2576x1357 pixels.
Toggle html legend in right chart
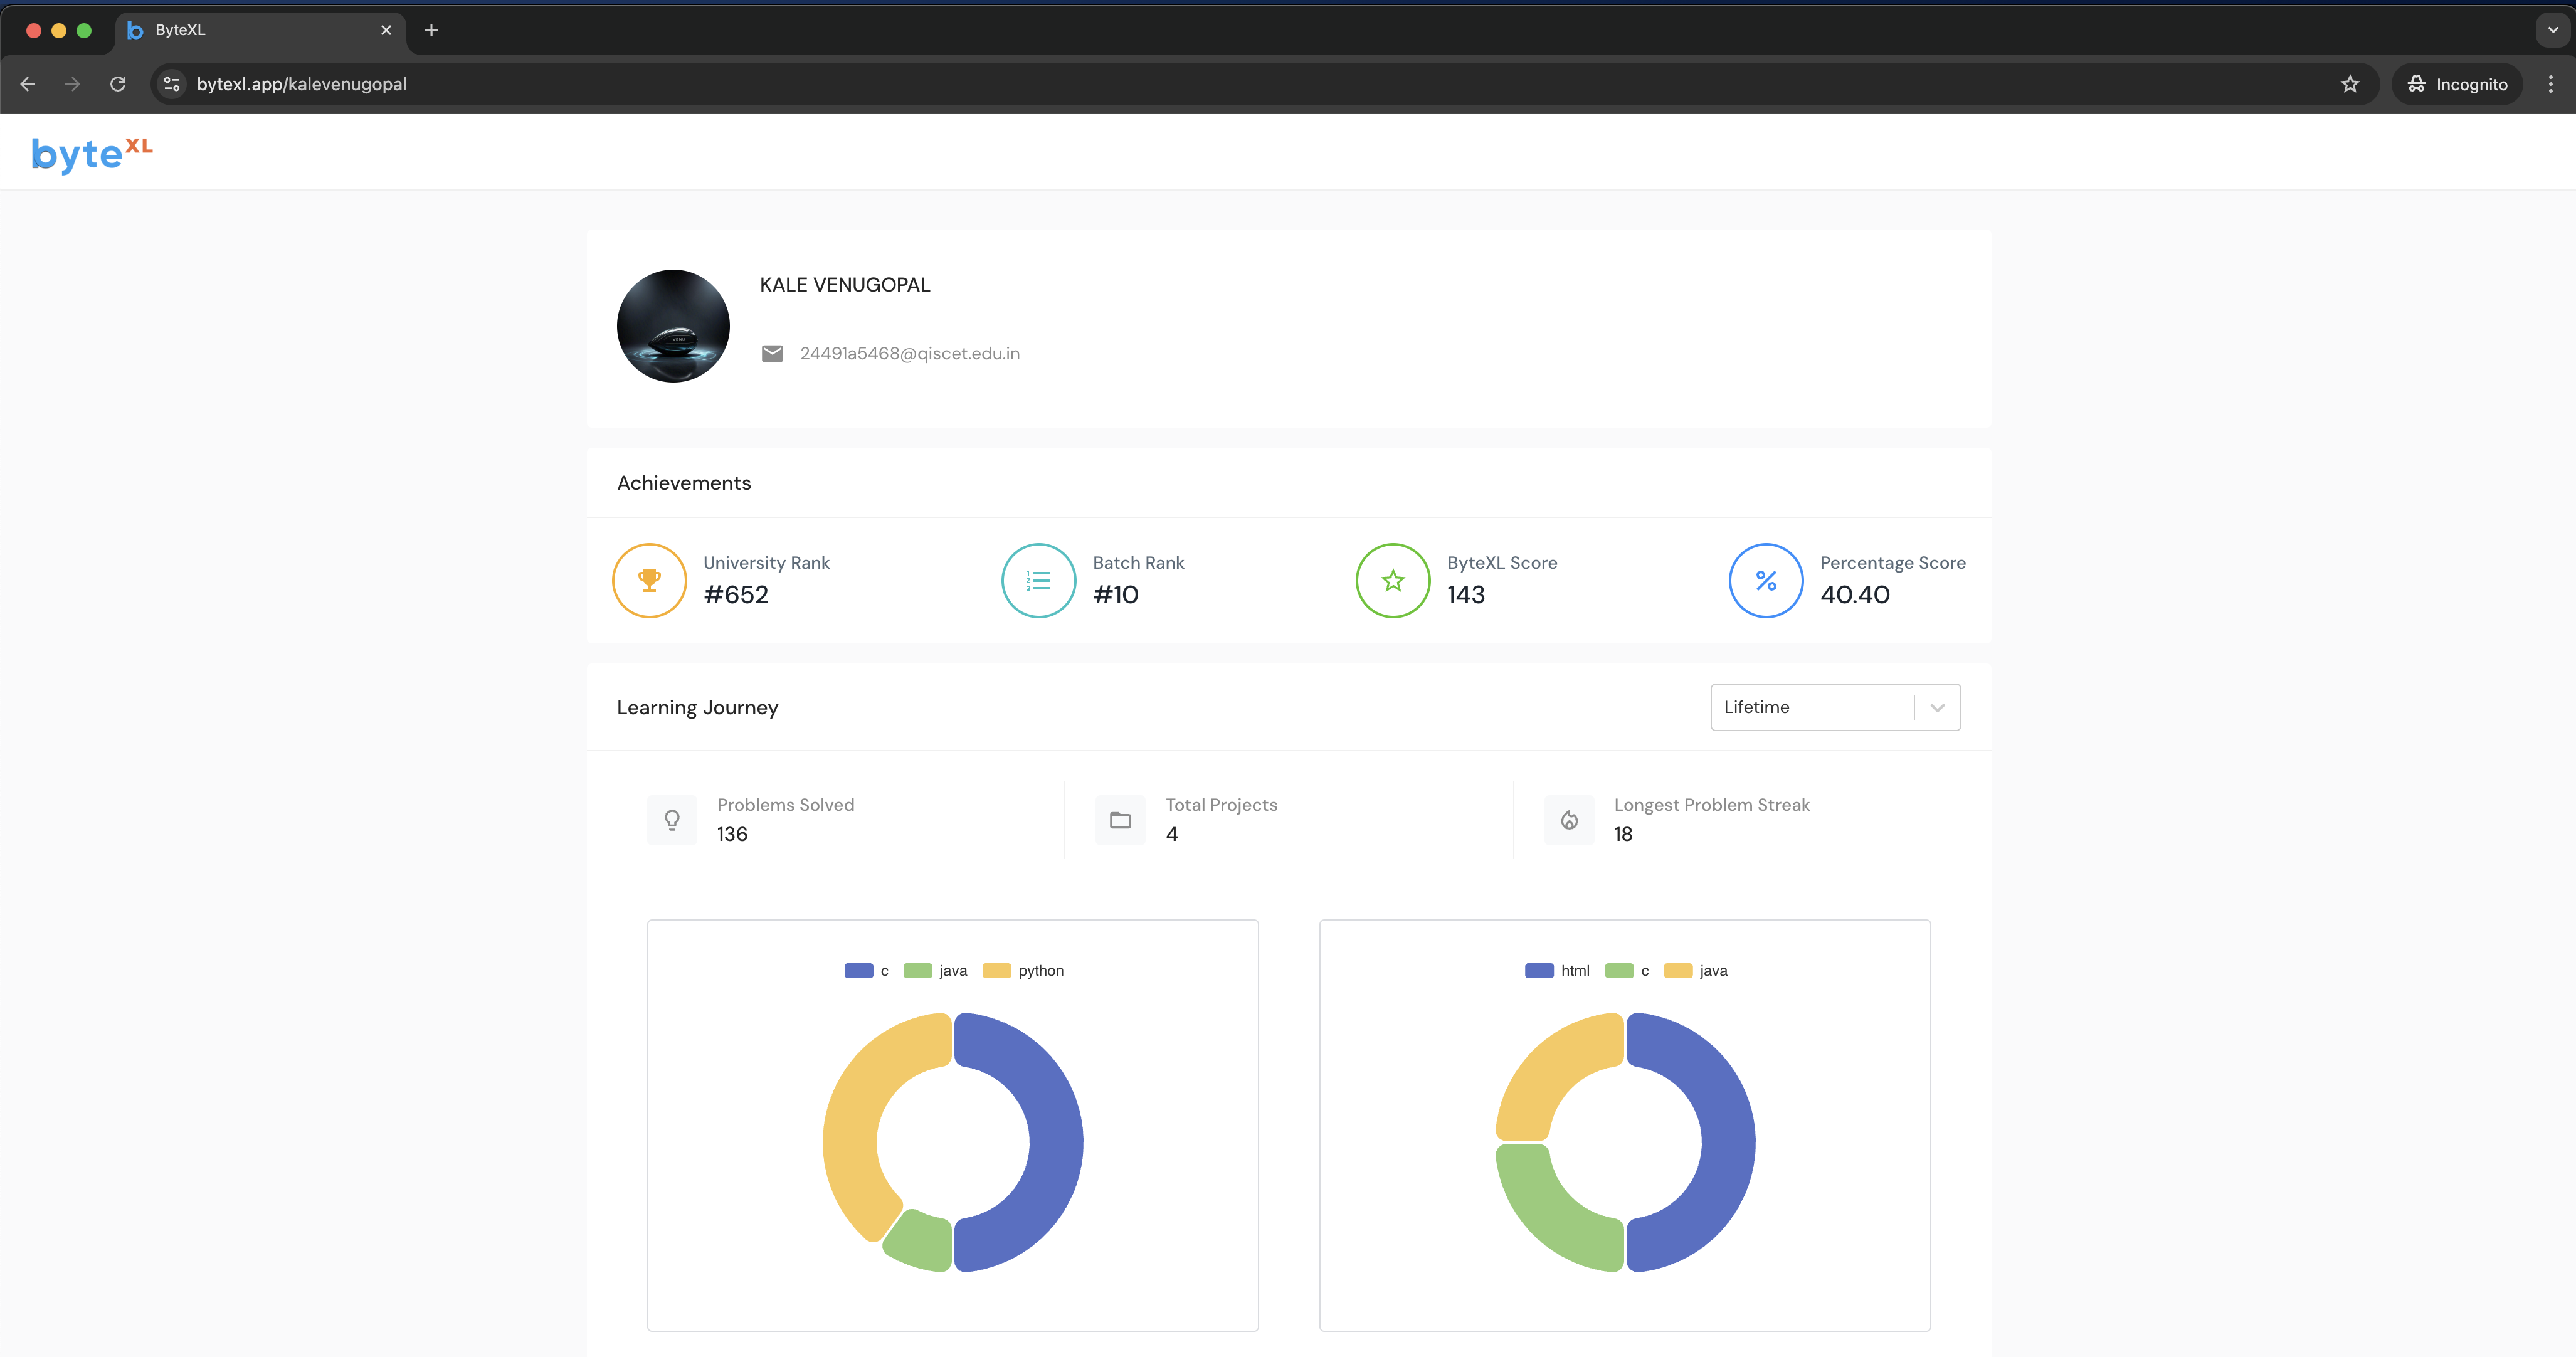point(1557,970)
